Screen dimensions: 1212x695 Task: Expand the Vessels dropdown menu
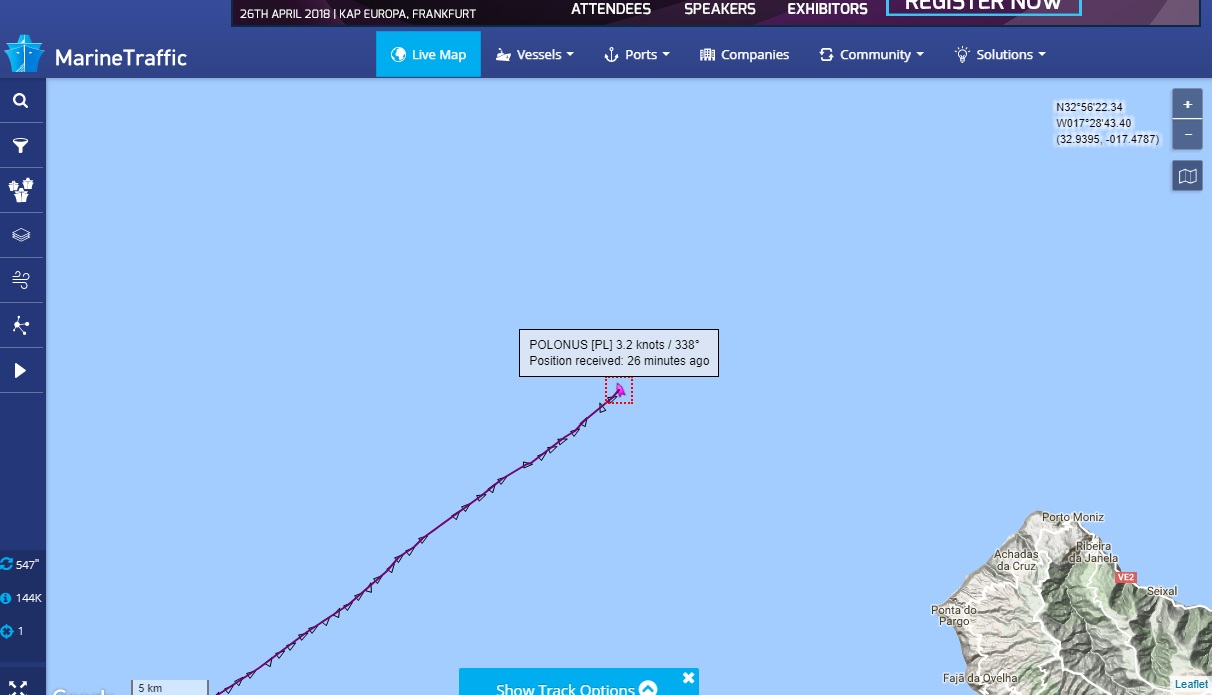click(535, 54)
